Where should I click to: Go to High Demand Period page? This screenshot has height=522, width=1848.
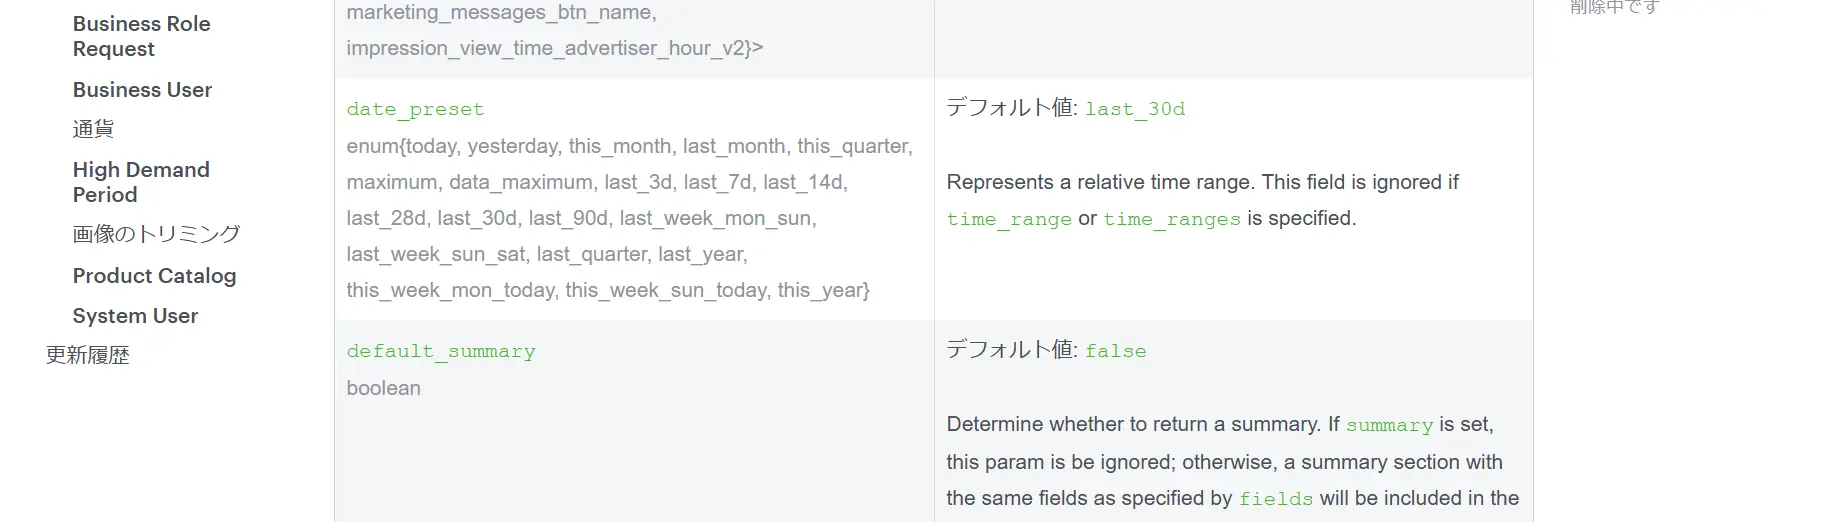click(141, 182)
